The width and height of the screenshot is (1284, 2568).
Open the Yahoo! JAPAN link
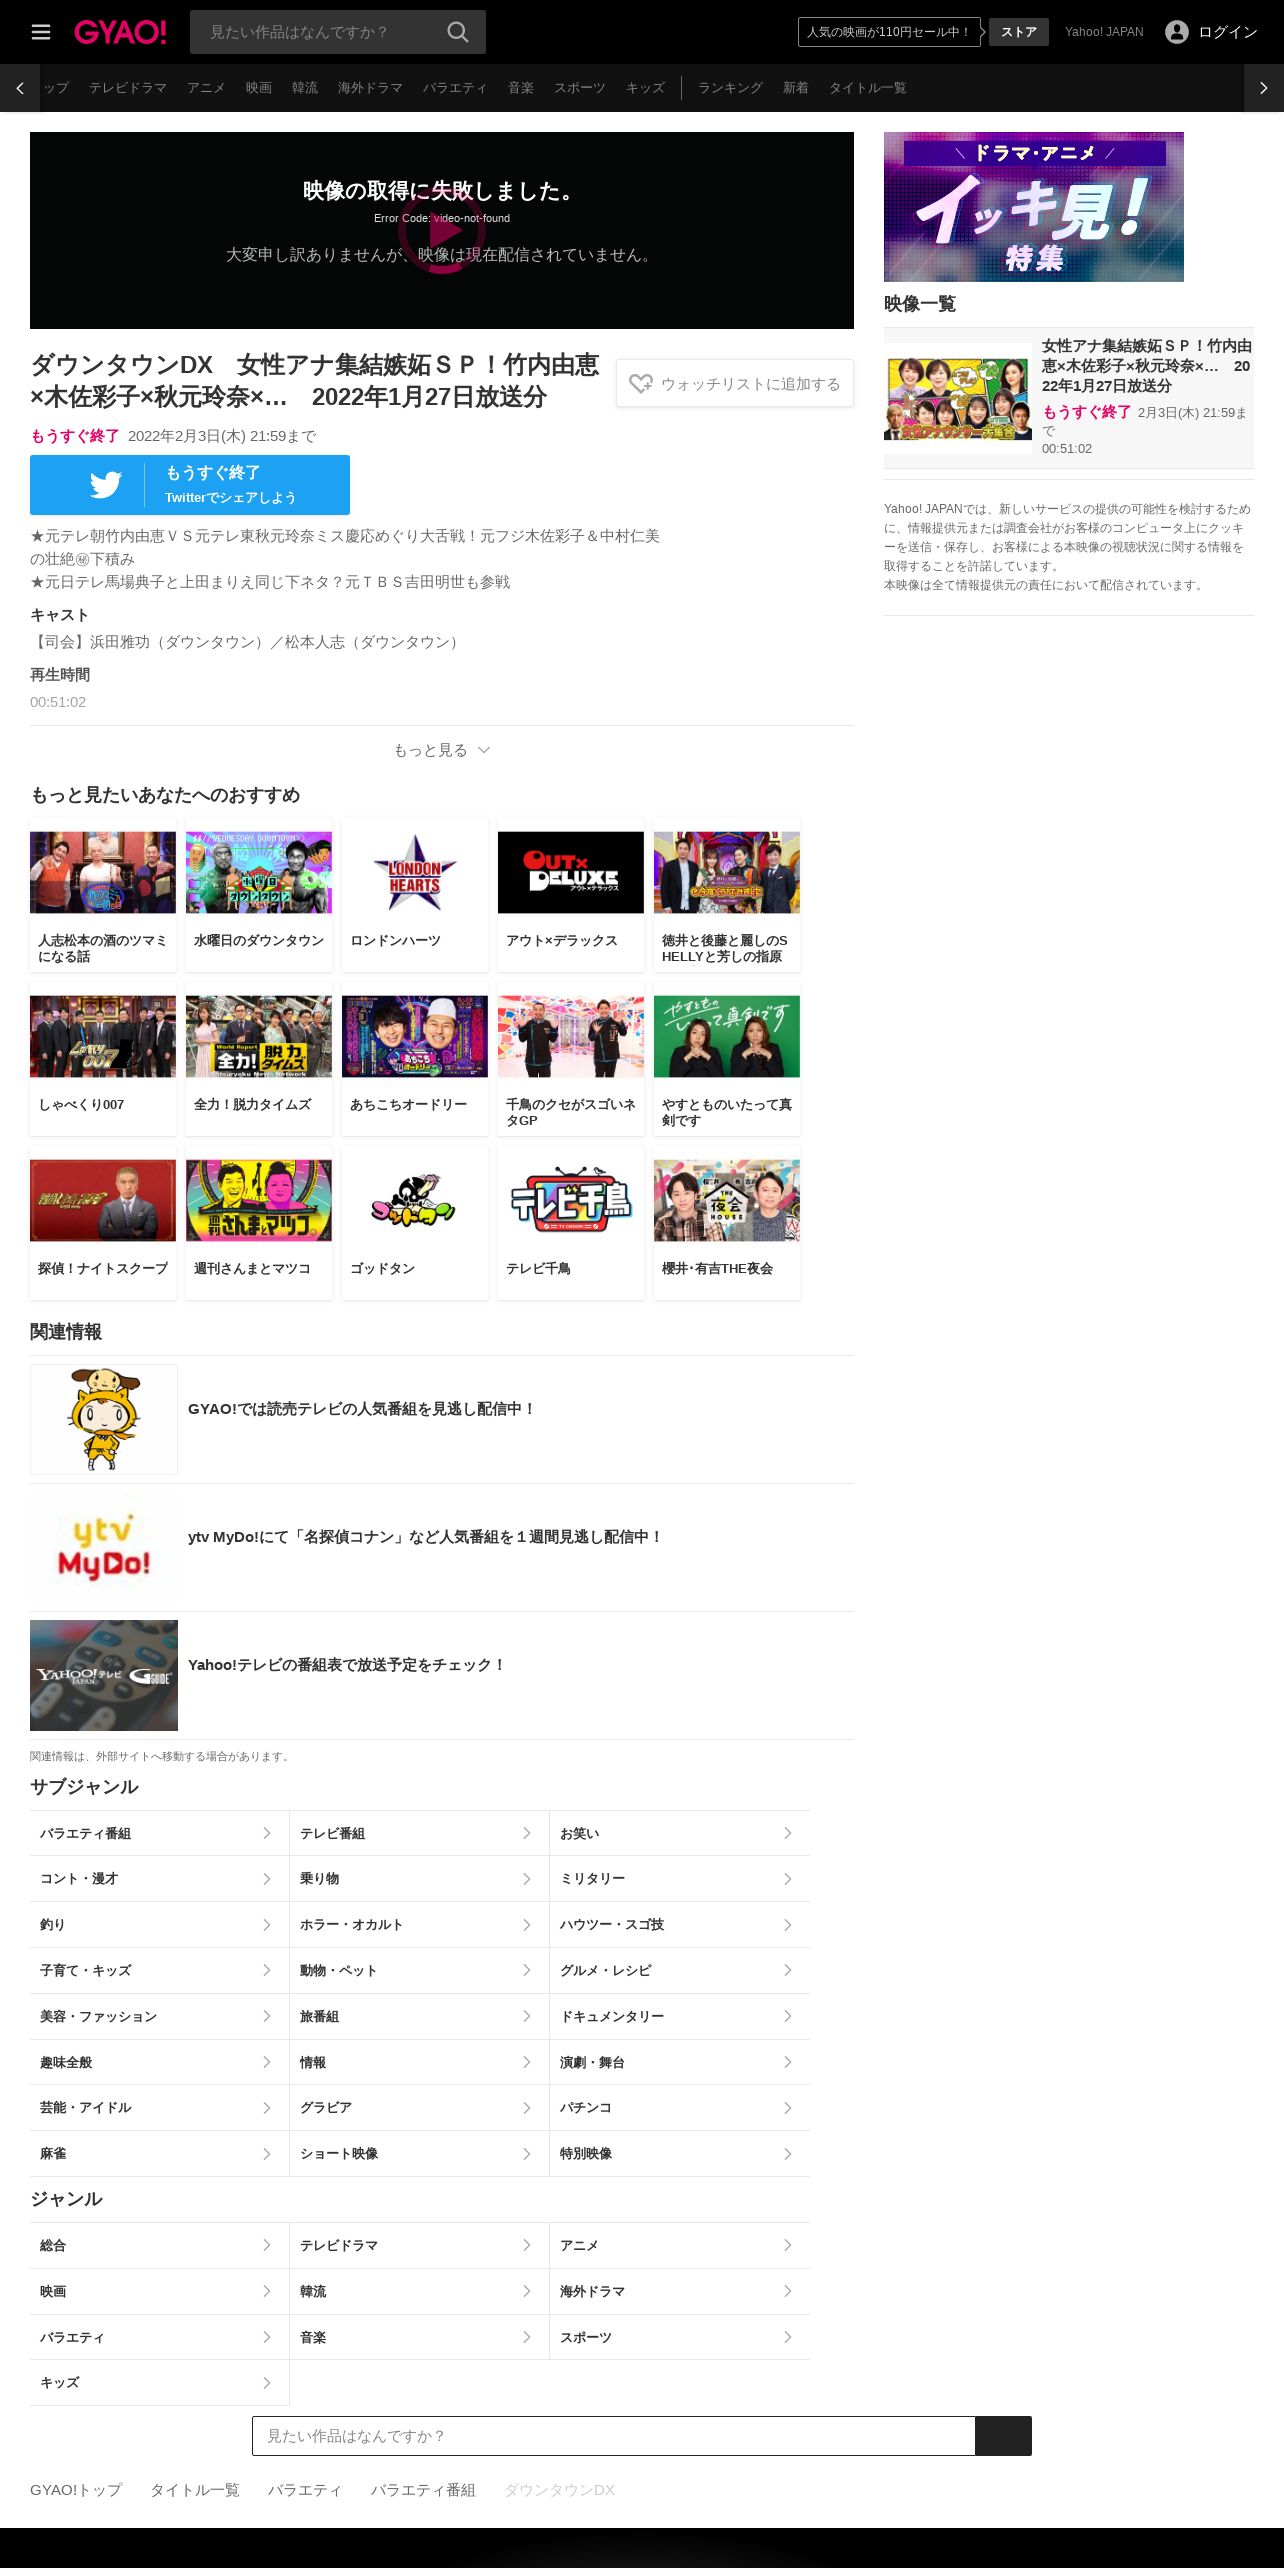coord(1104,32)
